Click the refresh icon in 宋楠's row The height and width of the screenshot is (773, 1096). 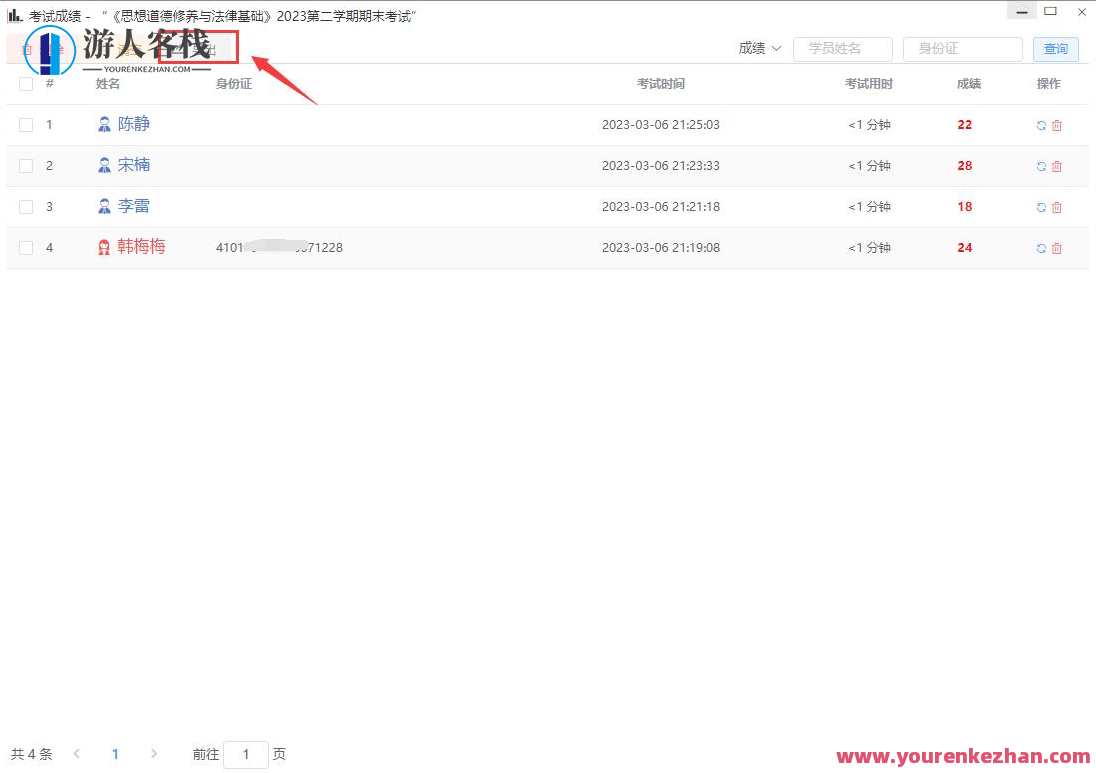1041,166
